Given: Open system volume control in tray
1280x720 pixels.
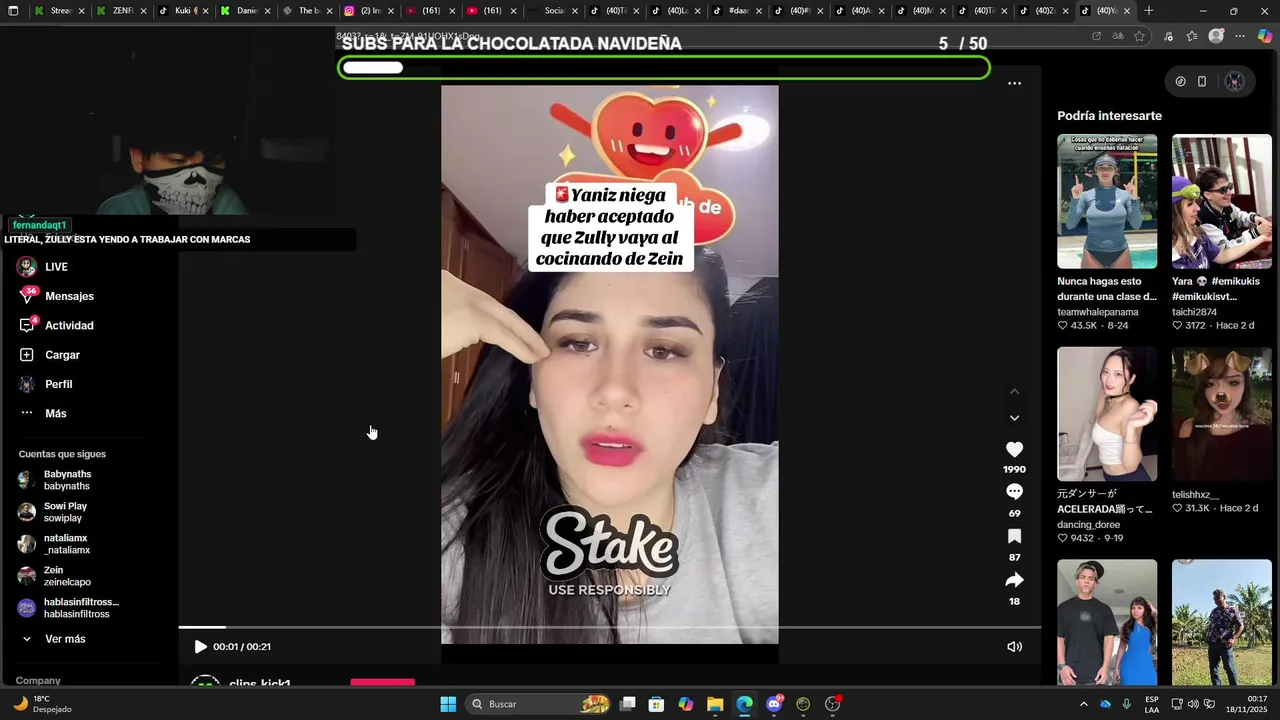Looking at the screenshot, I should coord(1193,704).
